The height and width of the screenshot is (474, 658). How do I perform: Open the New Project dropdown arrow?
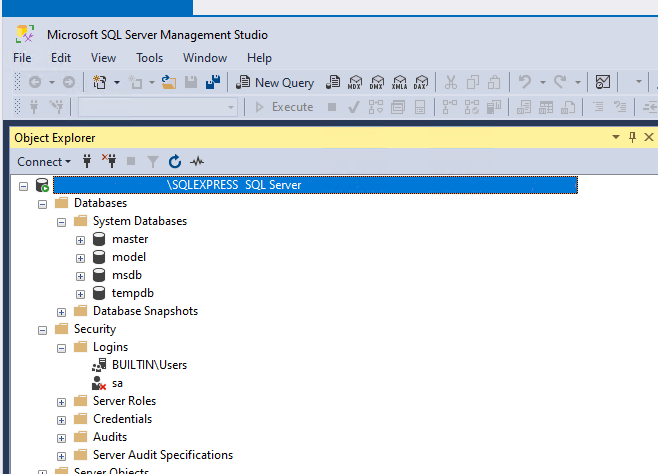pos(117,82)
